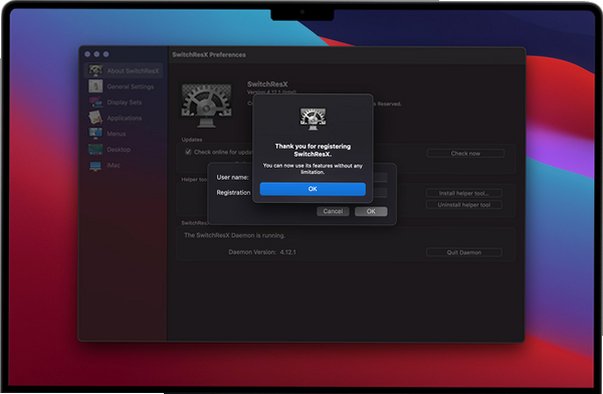
Task: Click the yellow minimize window button
Action: click(x=97, y=54)
